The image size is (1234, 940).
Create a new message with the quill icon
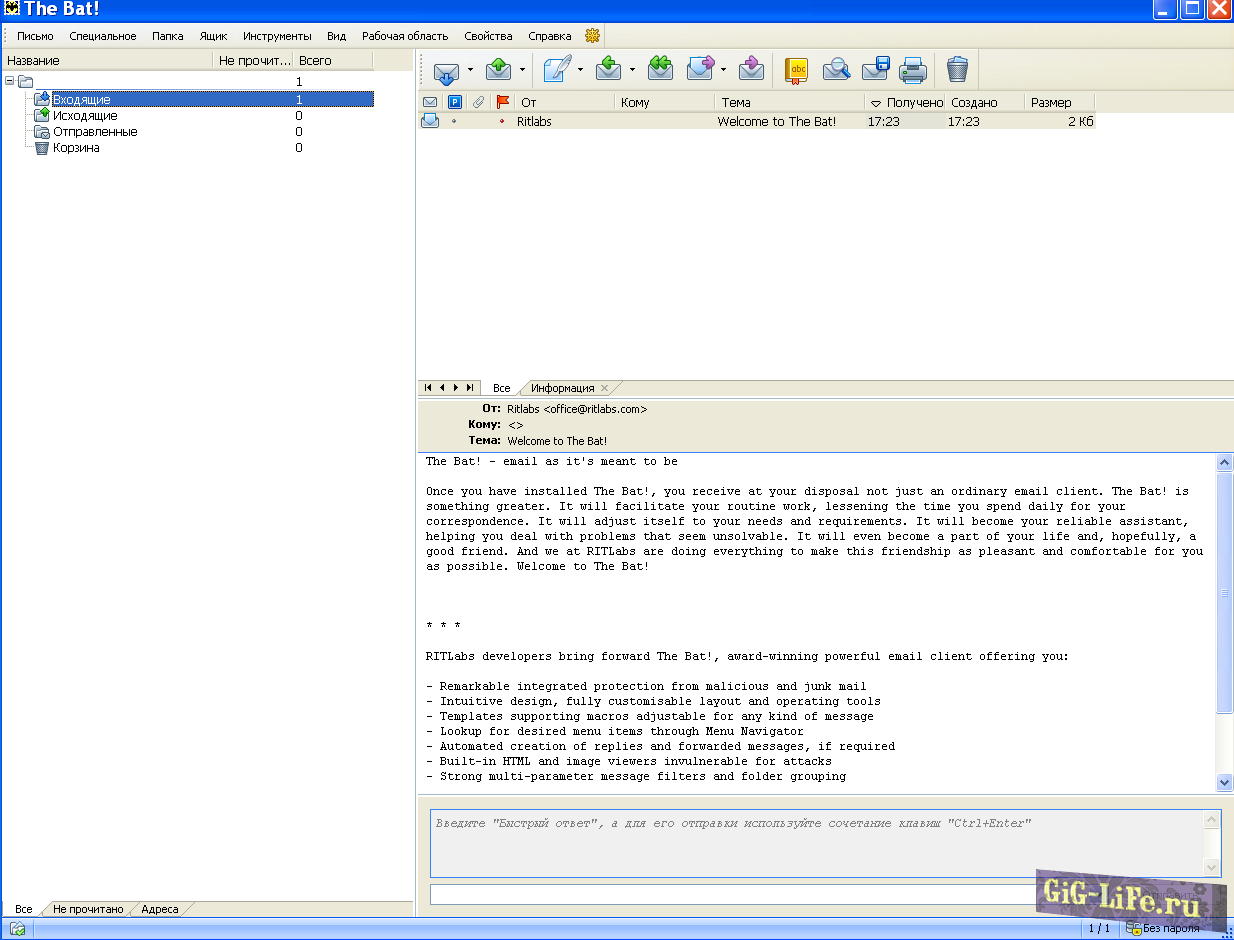click(556, 70)
